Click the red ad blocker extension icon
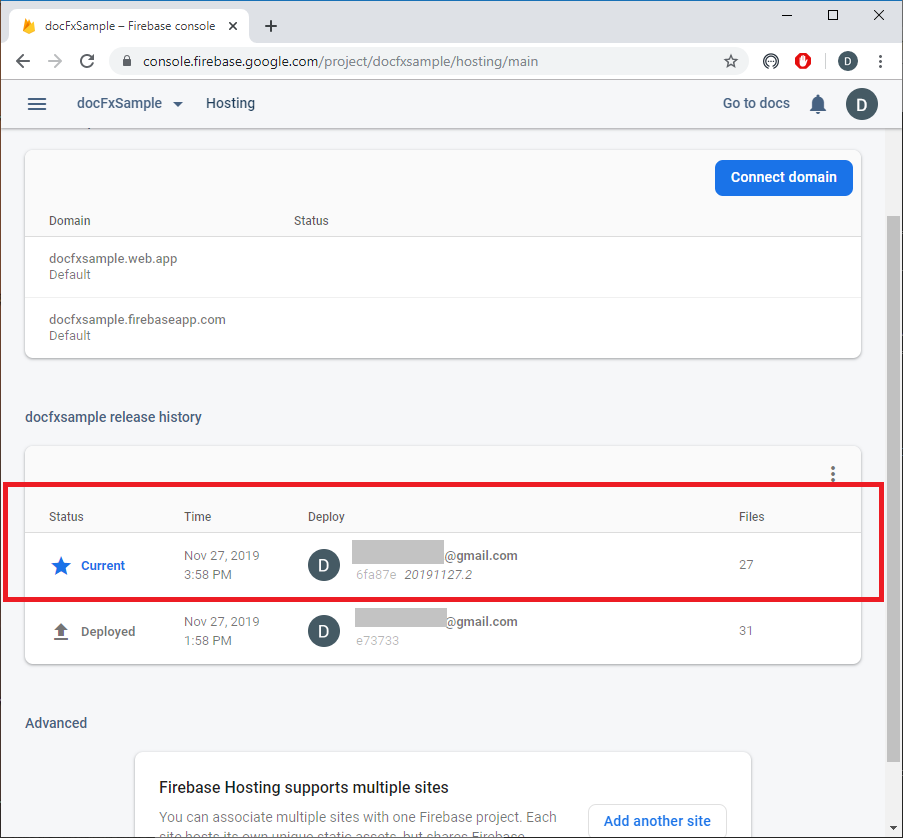 pos(803,61)
